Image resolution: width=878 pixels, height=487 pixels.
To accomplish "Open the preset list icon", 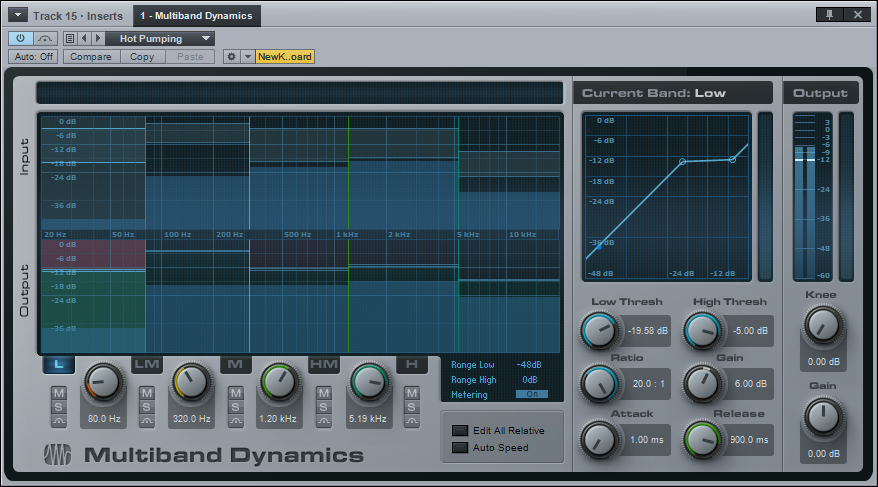I will coord(70,39).
